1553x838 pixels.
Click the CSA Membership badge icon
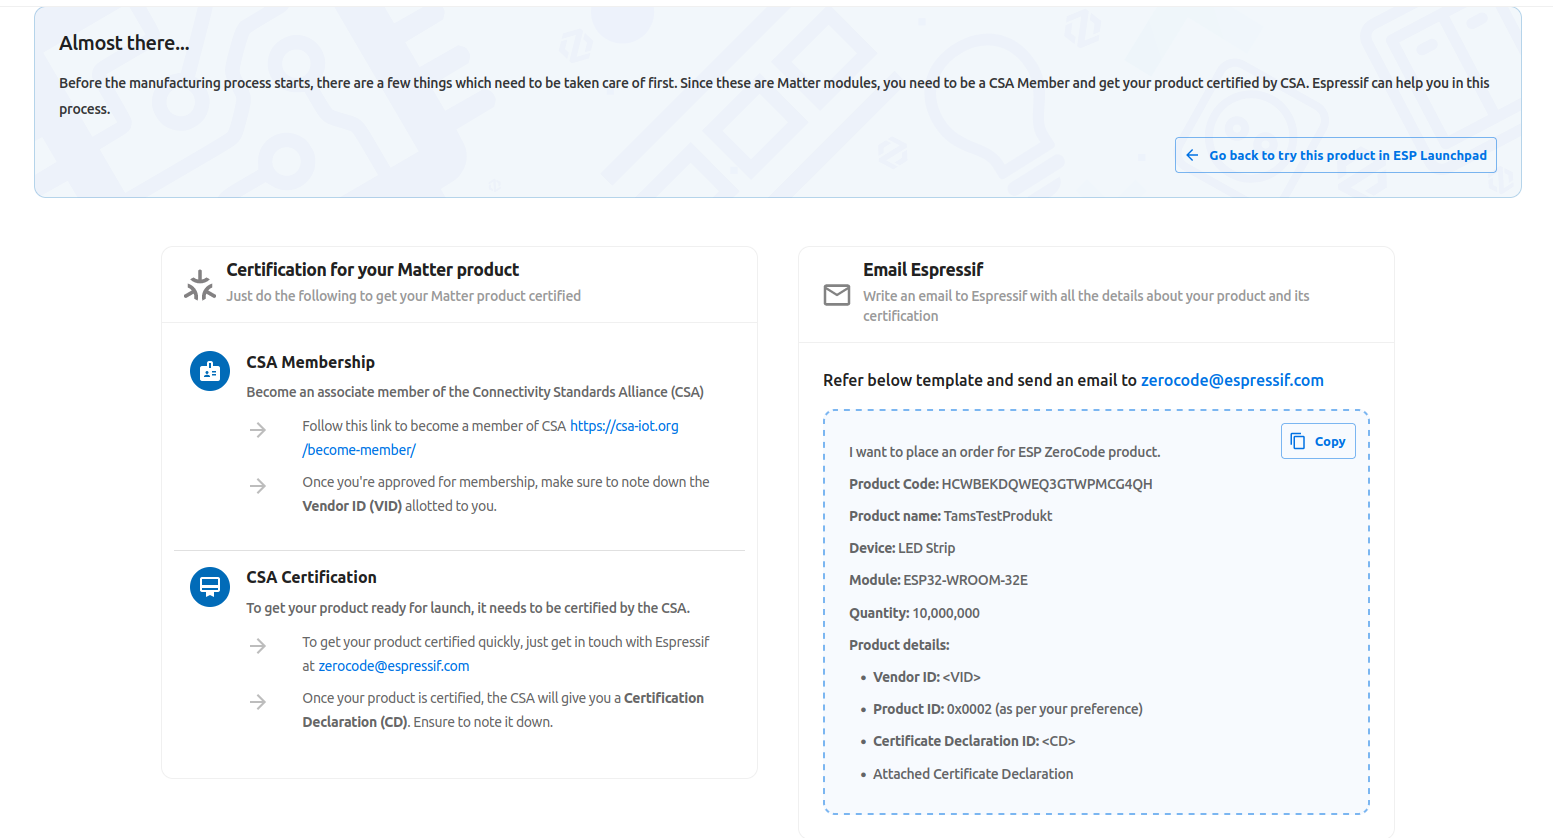(210, 371)
